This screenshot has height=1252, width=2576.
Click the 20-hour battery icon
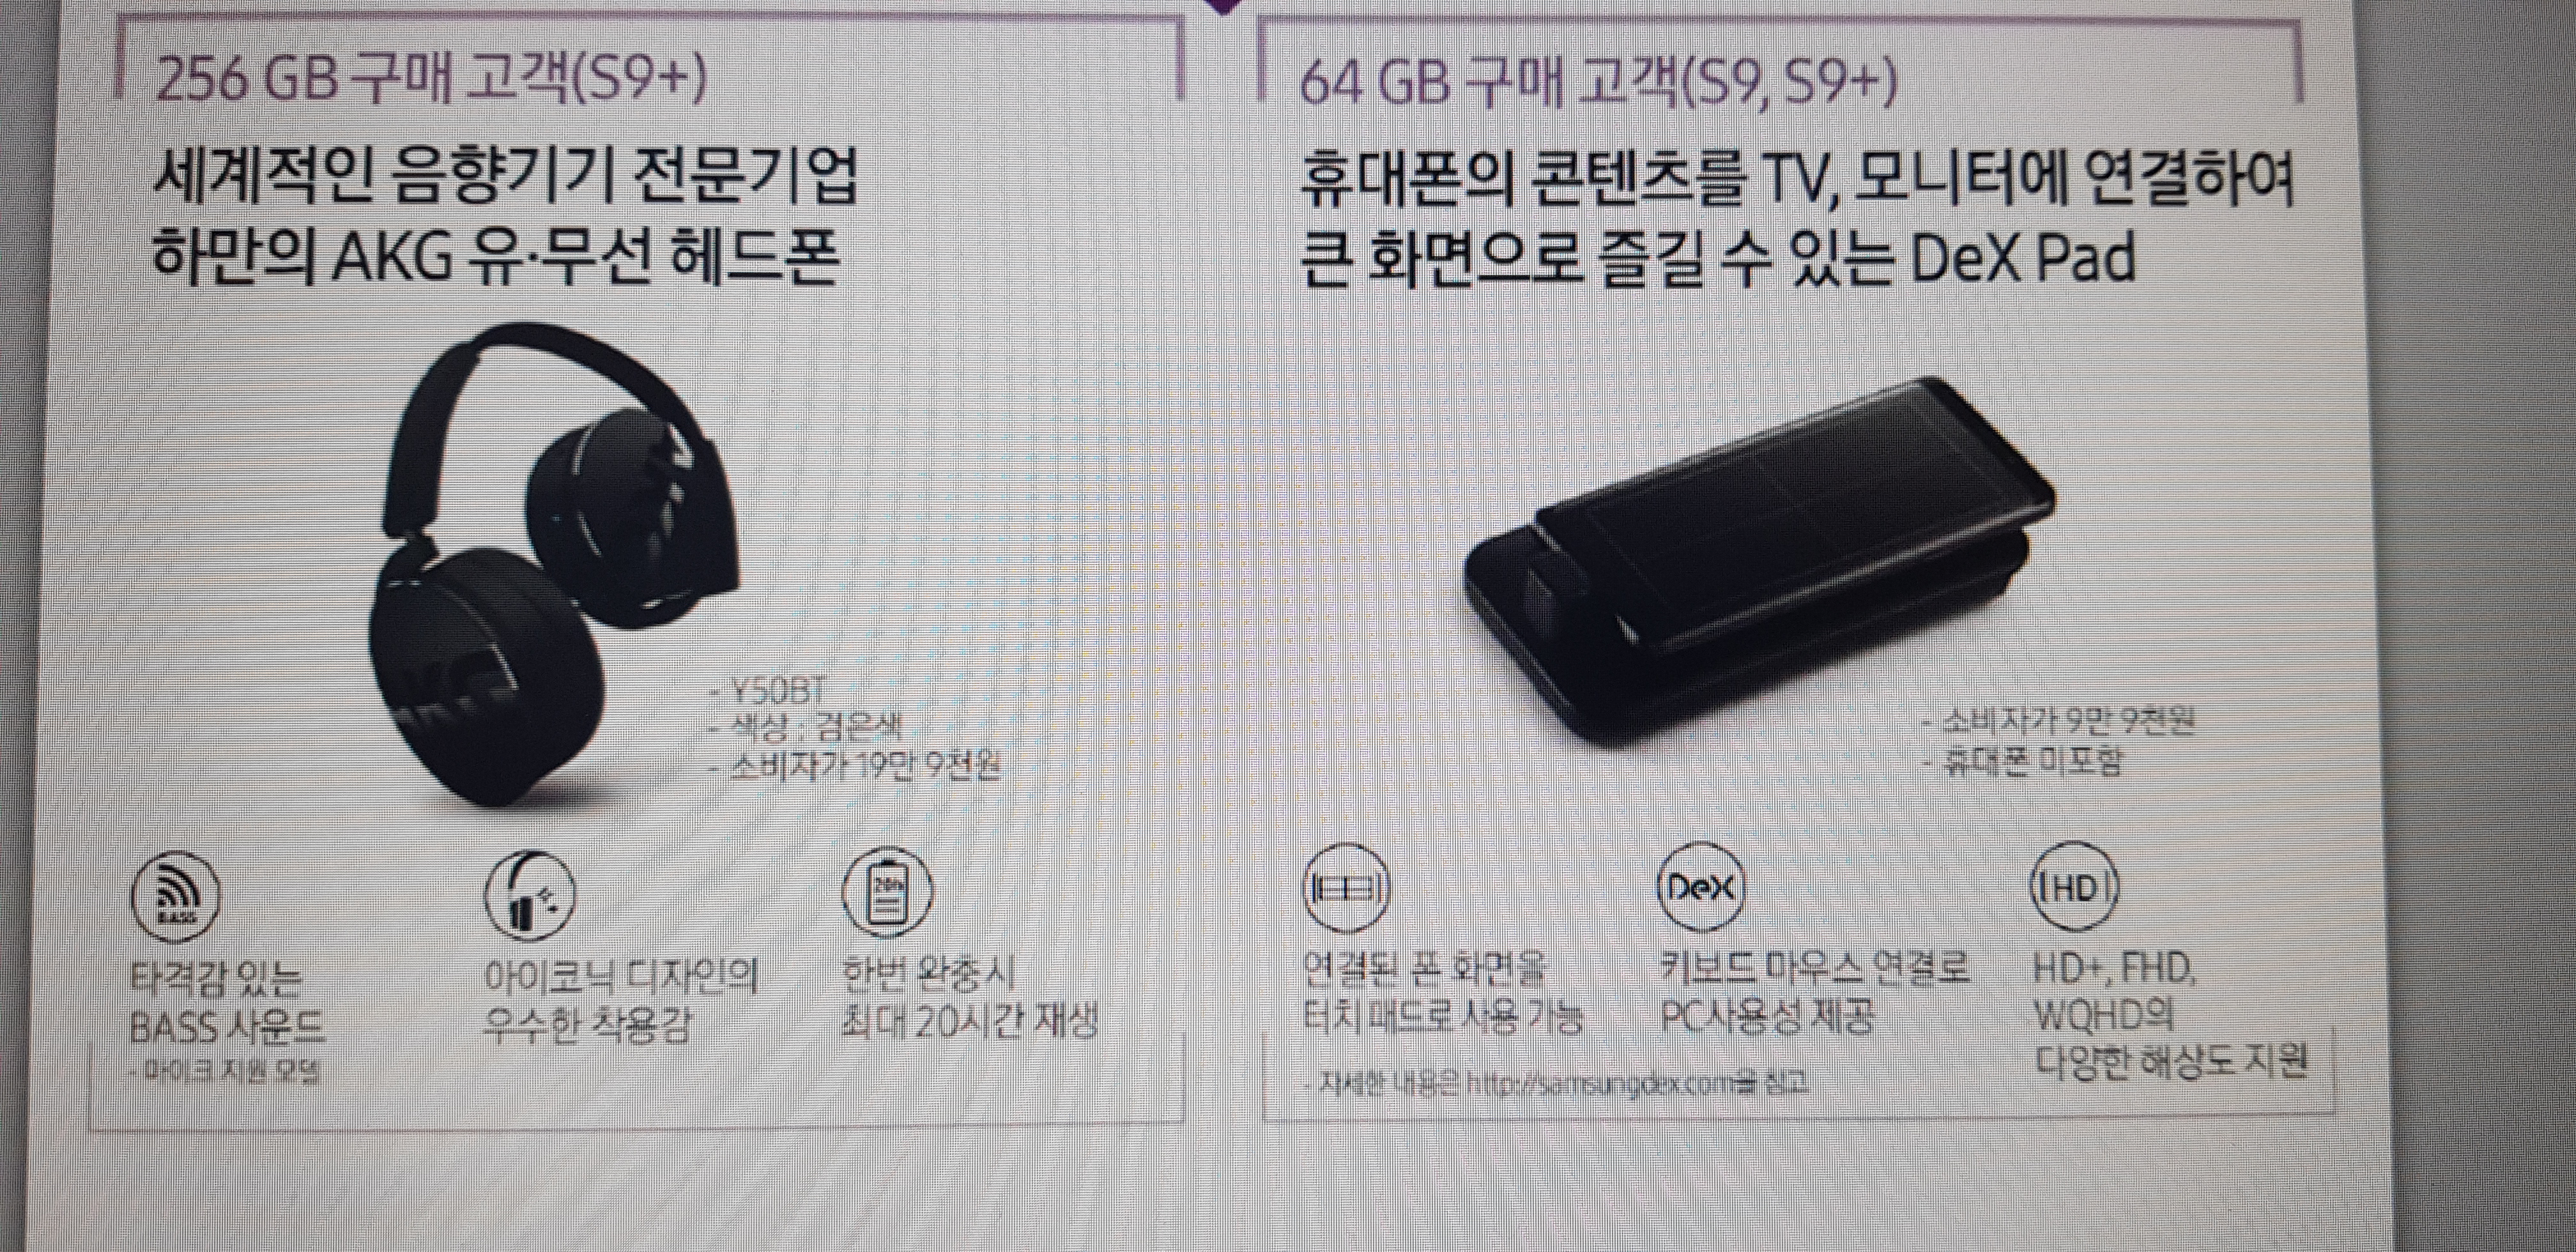coord(886,890)
